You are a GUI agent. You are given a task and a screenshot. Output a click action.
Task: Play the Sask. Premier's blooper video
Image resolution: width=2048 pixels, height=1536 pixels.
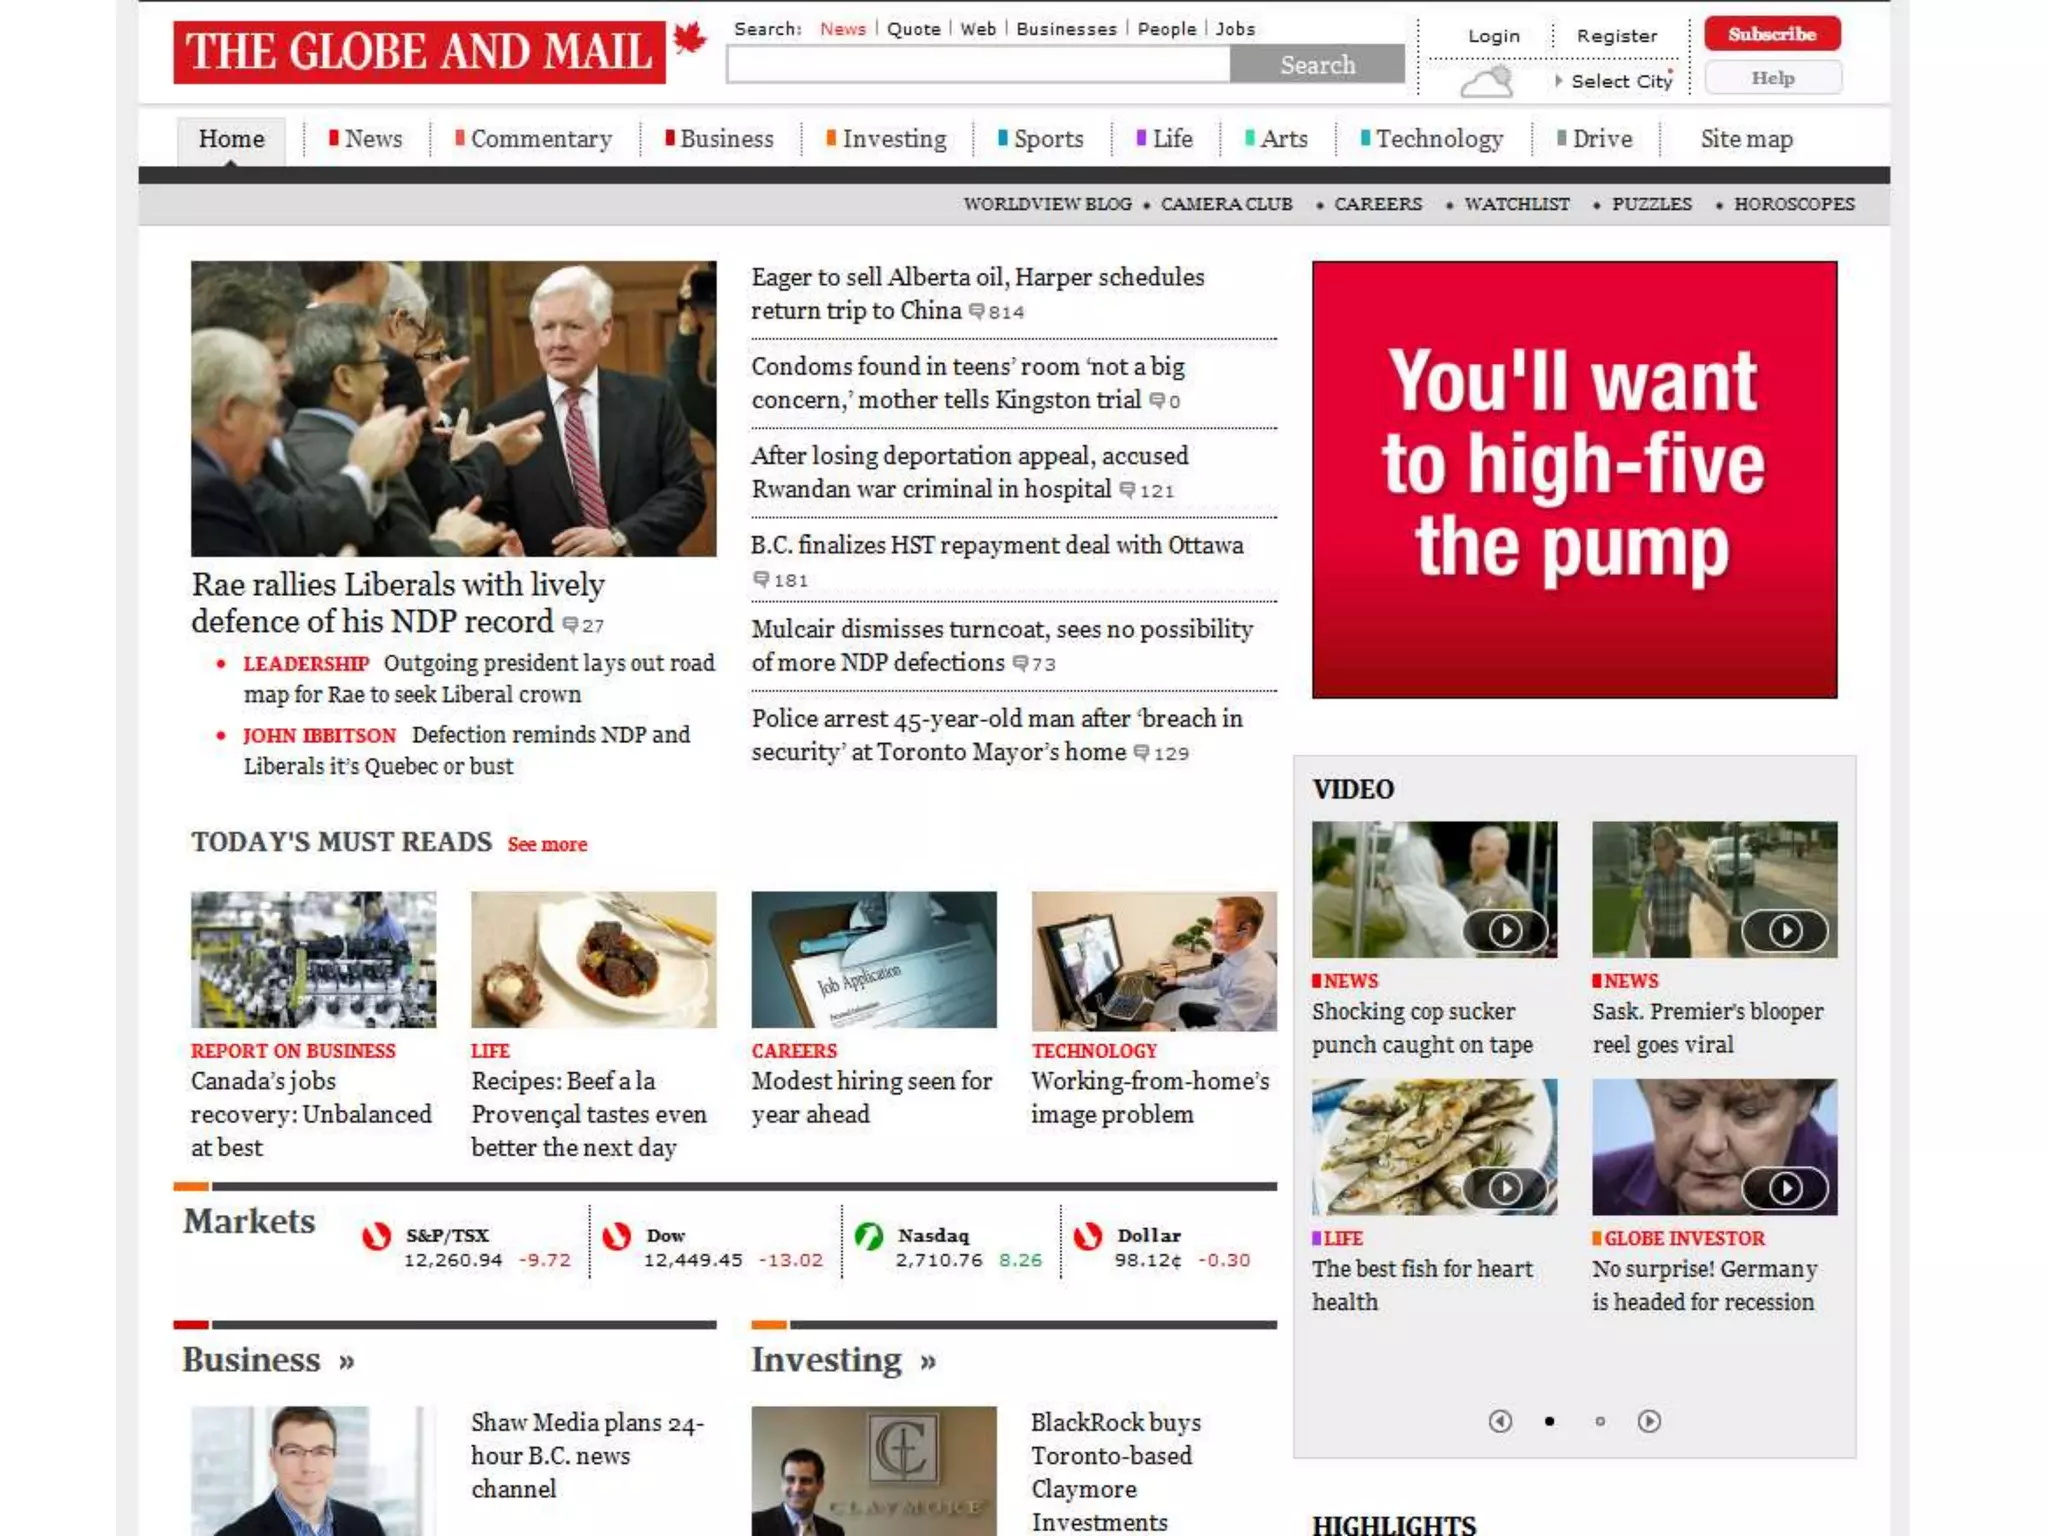pos(1785,931)
